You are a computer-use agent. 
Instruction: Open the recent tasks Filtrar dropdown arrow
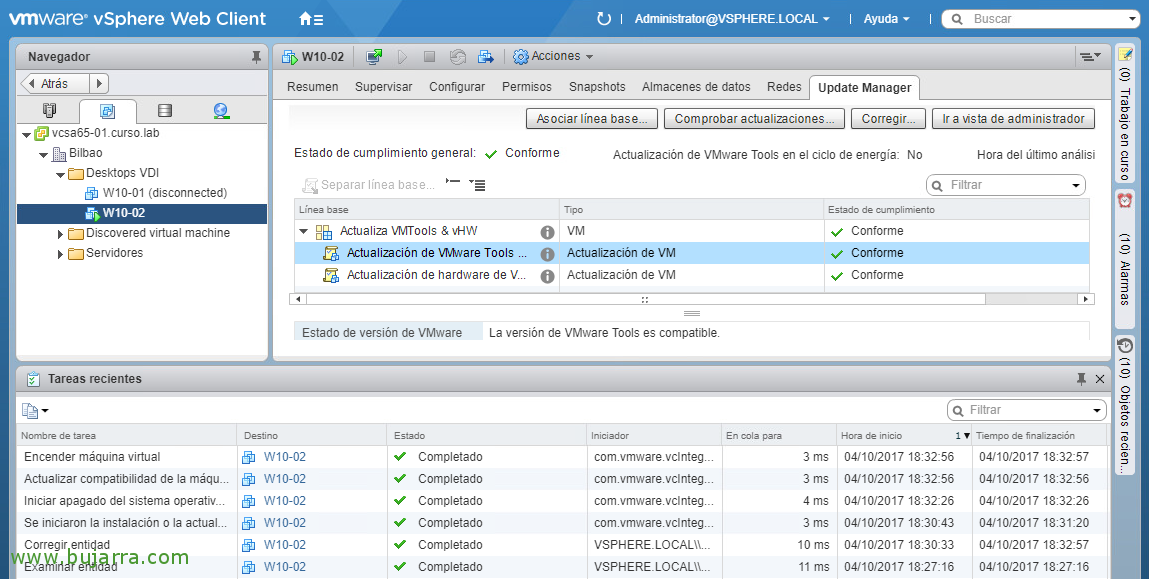[x=1097, y=410]
